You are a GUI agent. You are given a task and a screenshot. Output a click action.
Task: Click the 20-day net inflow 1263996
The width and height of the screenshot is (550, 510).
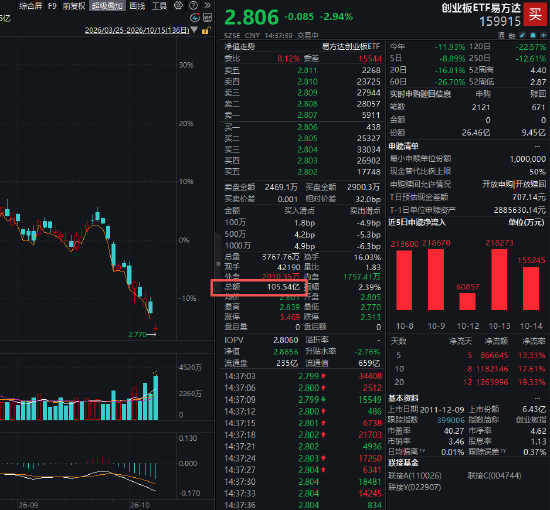[x=493, y=382]
